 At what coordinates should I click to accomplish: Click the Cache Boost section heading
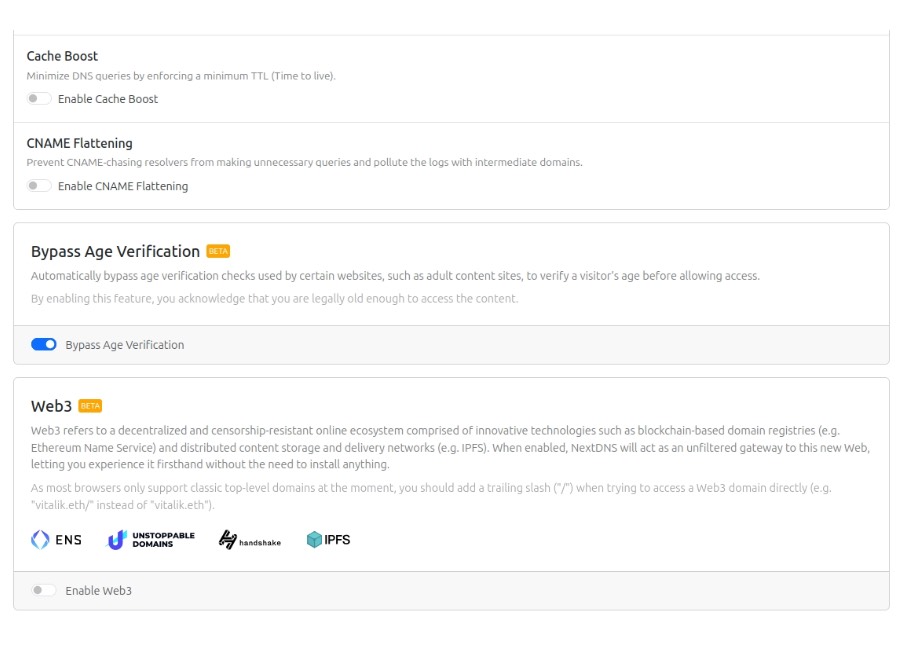pyautogui.click(x=62, y=56)
